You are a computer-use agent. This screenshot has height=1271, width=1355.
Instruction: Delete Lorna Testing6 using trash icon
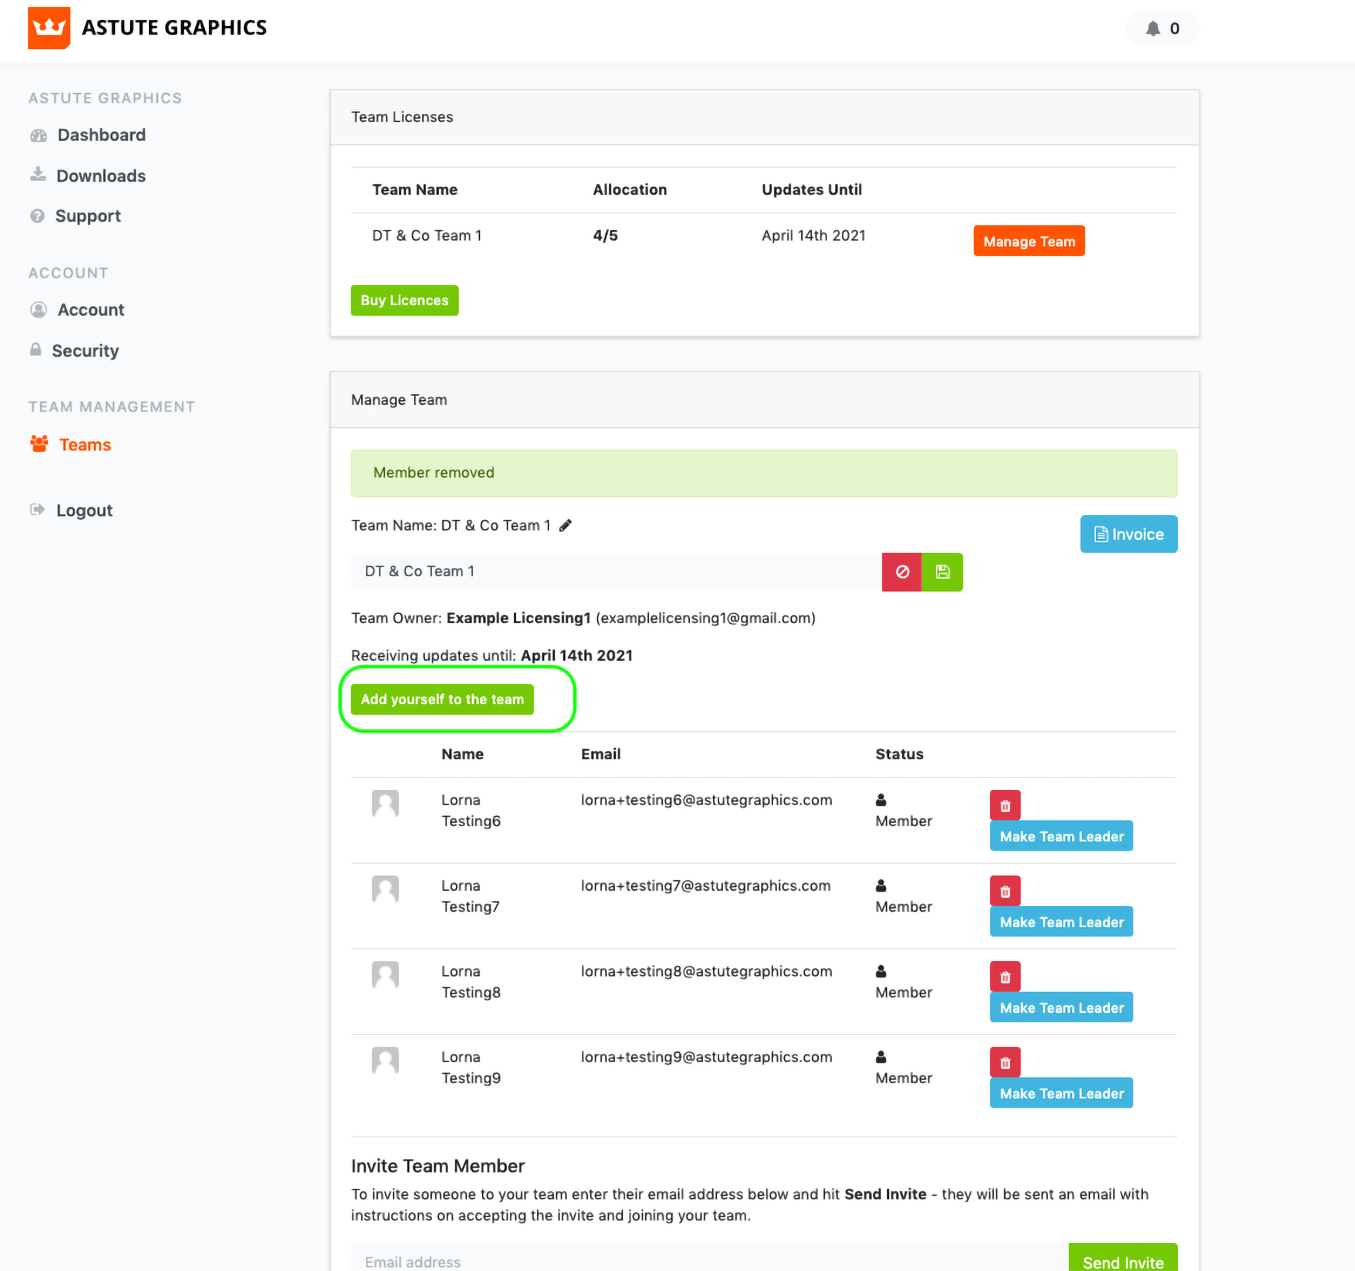coord(1005,805)
